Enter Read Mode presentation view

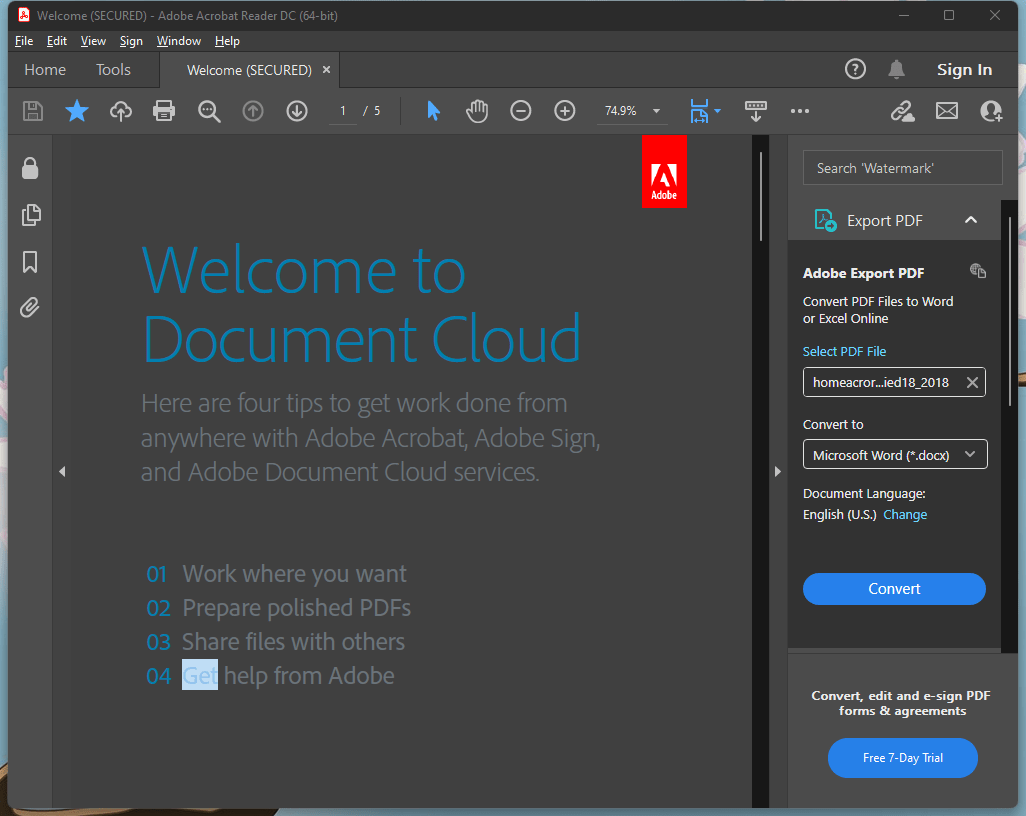[755, 111]
